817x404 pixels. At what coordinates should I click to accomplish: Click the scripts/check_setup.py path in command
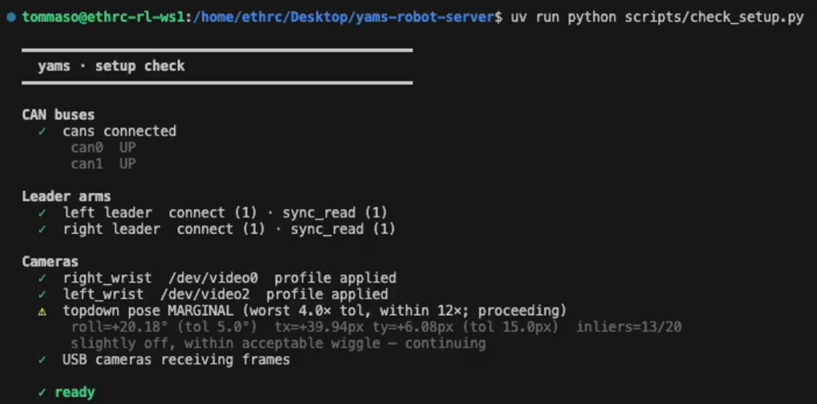coord(714,18)
